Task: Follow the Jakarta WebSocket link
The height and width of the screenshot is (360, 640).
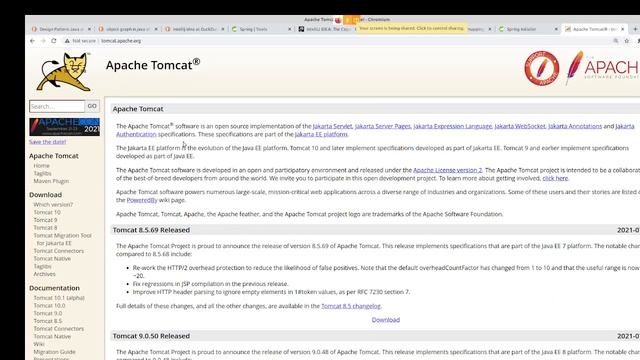Action: pos(520,126)
